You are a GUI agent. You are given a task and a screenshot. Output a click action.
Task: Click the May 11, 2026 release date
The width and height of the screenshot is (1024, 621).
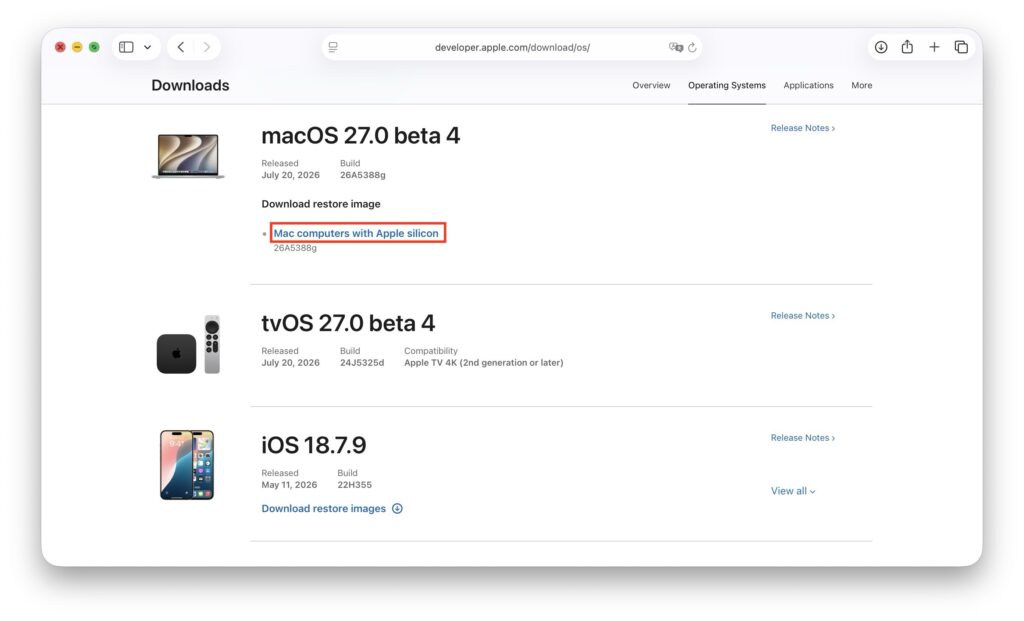pos(289,485)
